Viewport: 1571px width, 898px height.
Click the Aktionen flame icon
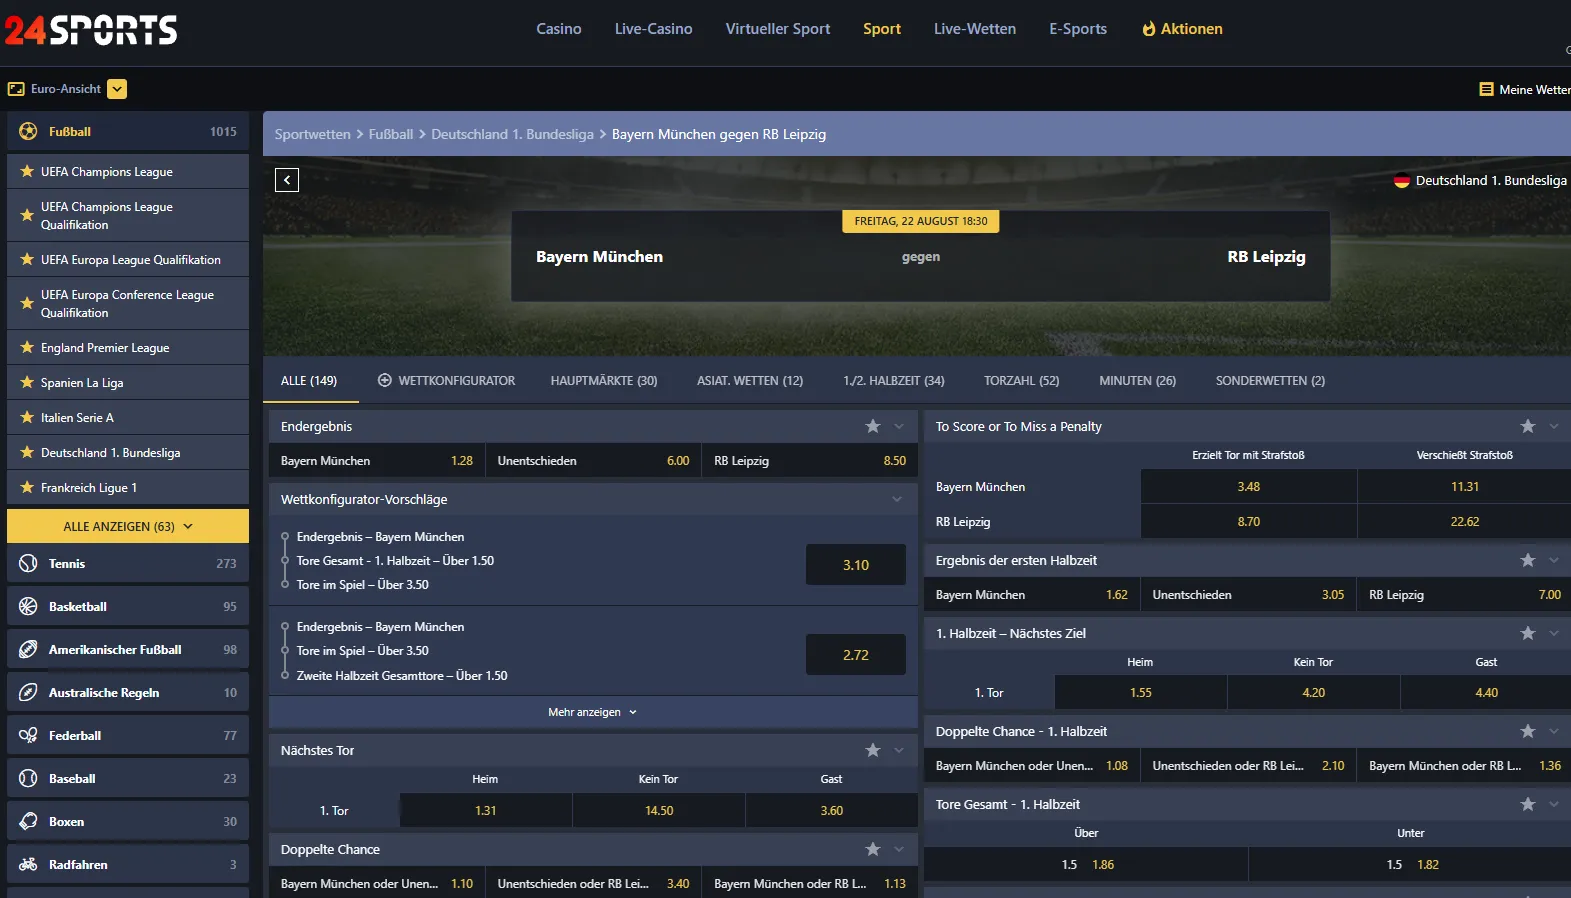click(1149, 29)
